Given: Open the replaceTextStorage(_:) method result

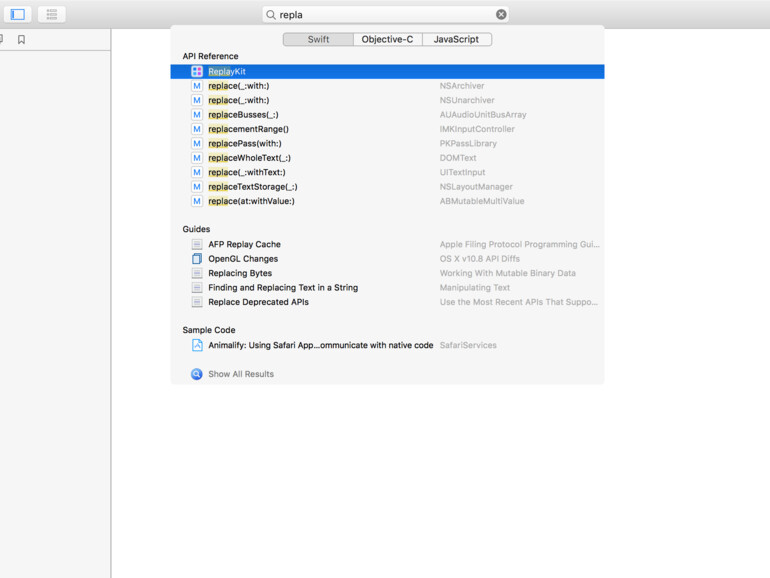Looking at the screenshot, I should [x=387, y=187].
